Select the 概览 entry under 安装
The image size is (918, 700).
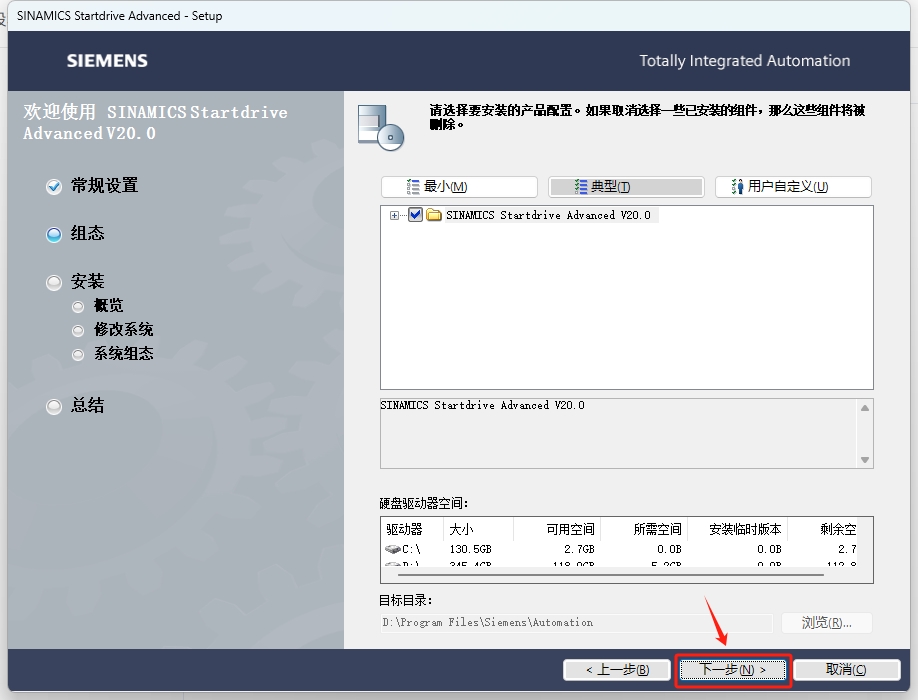pos(79,306)
